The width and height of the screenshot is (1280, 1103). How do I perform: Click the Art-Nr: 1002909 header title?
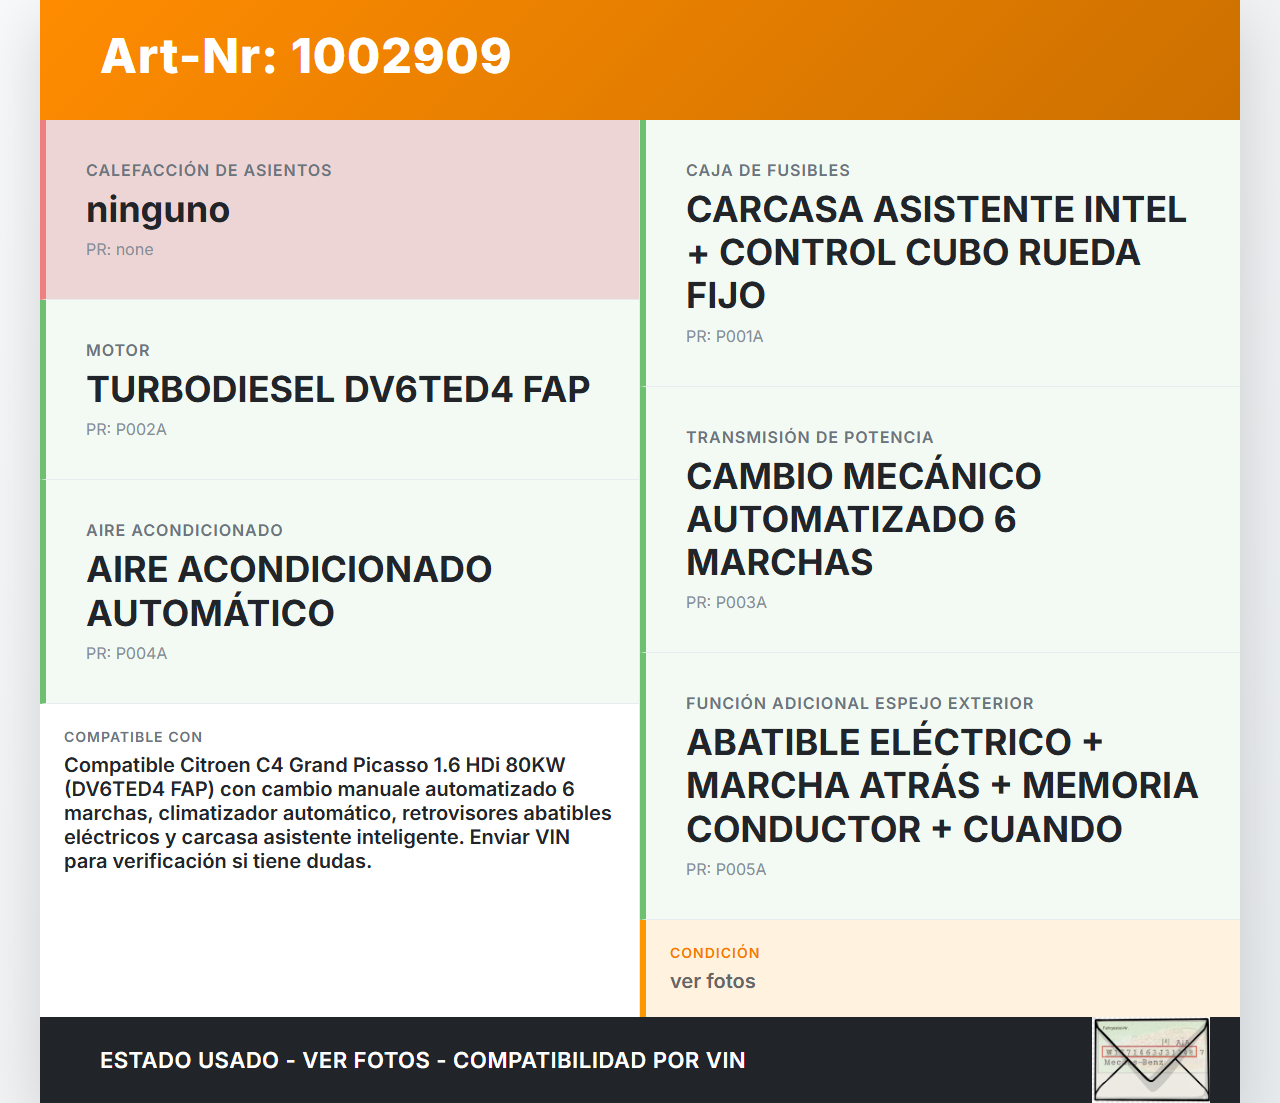(x=305, y=56)
